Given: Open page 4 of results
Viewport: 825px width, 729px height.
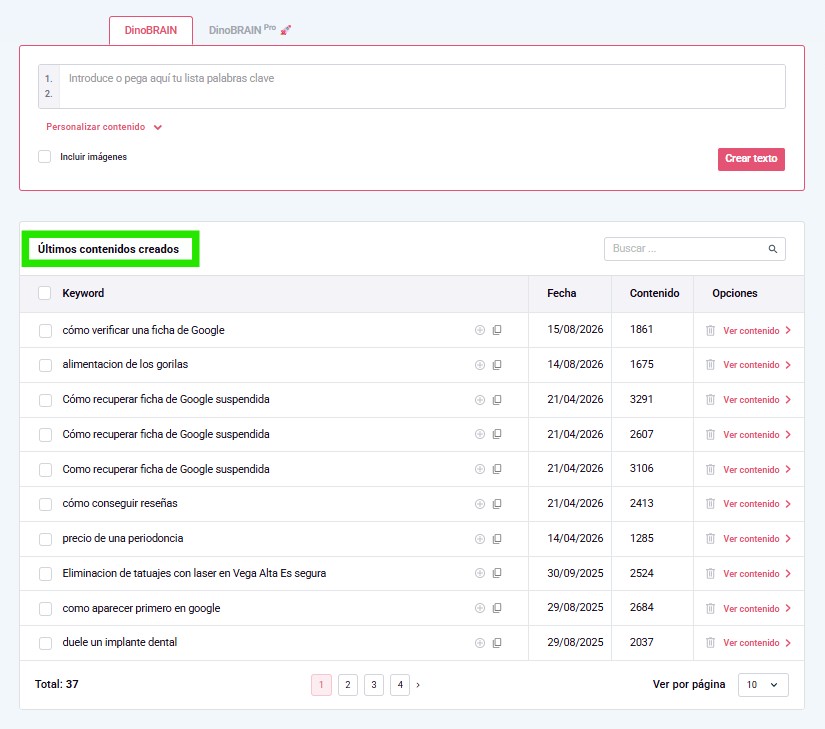Looking at the screenshot, I should [400, 685].
